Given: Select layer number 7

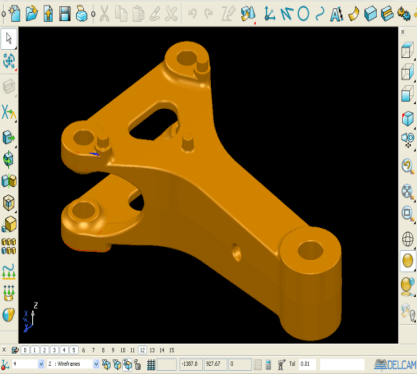Looking at the screenshot, I should click(x=93, y=350).
